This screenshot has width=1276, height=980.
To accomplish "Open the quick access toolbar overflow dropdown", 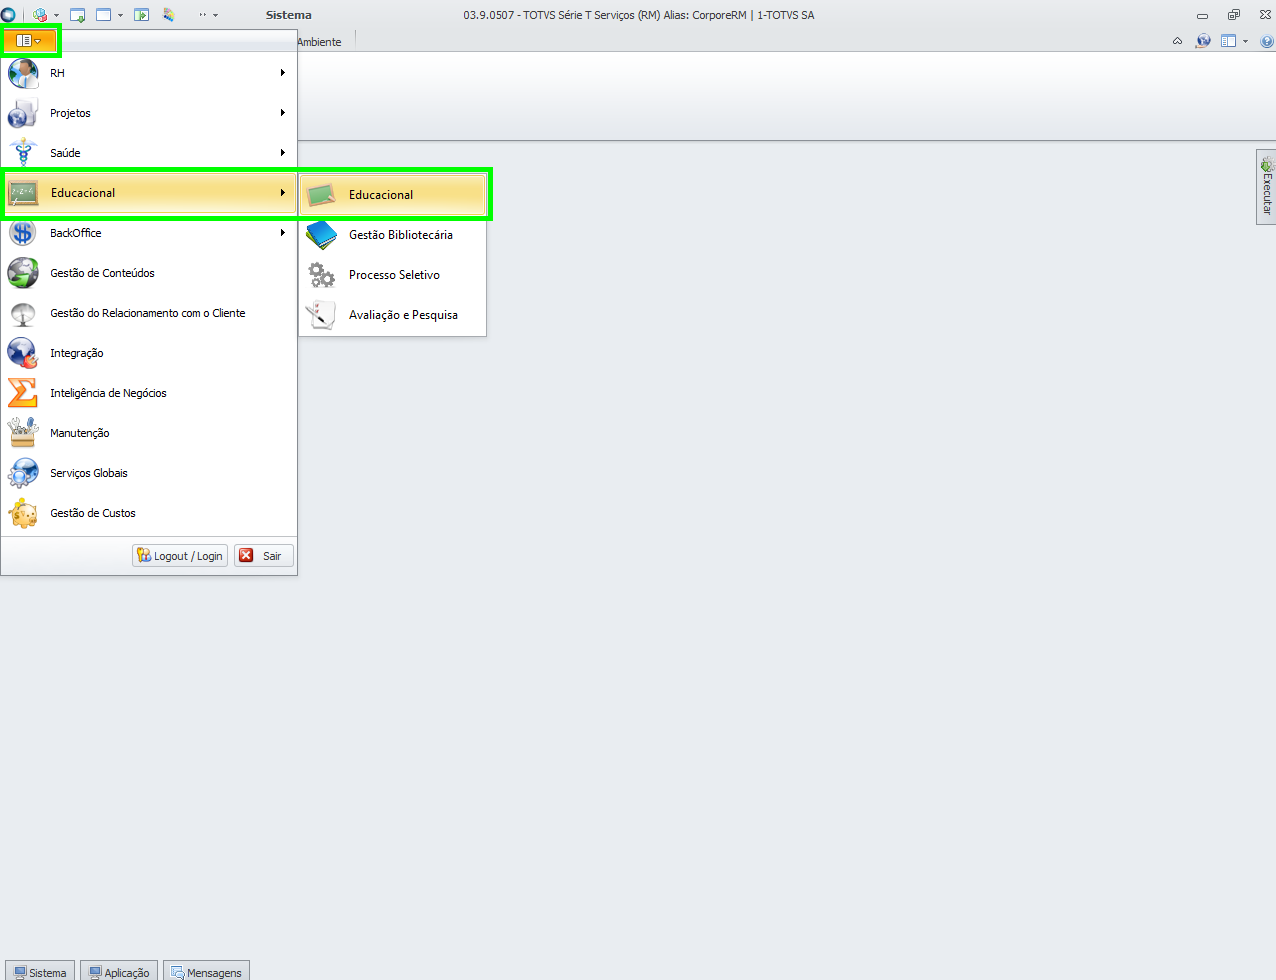I will tap(215, 16).
